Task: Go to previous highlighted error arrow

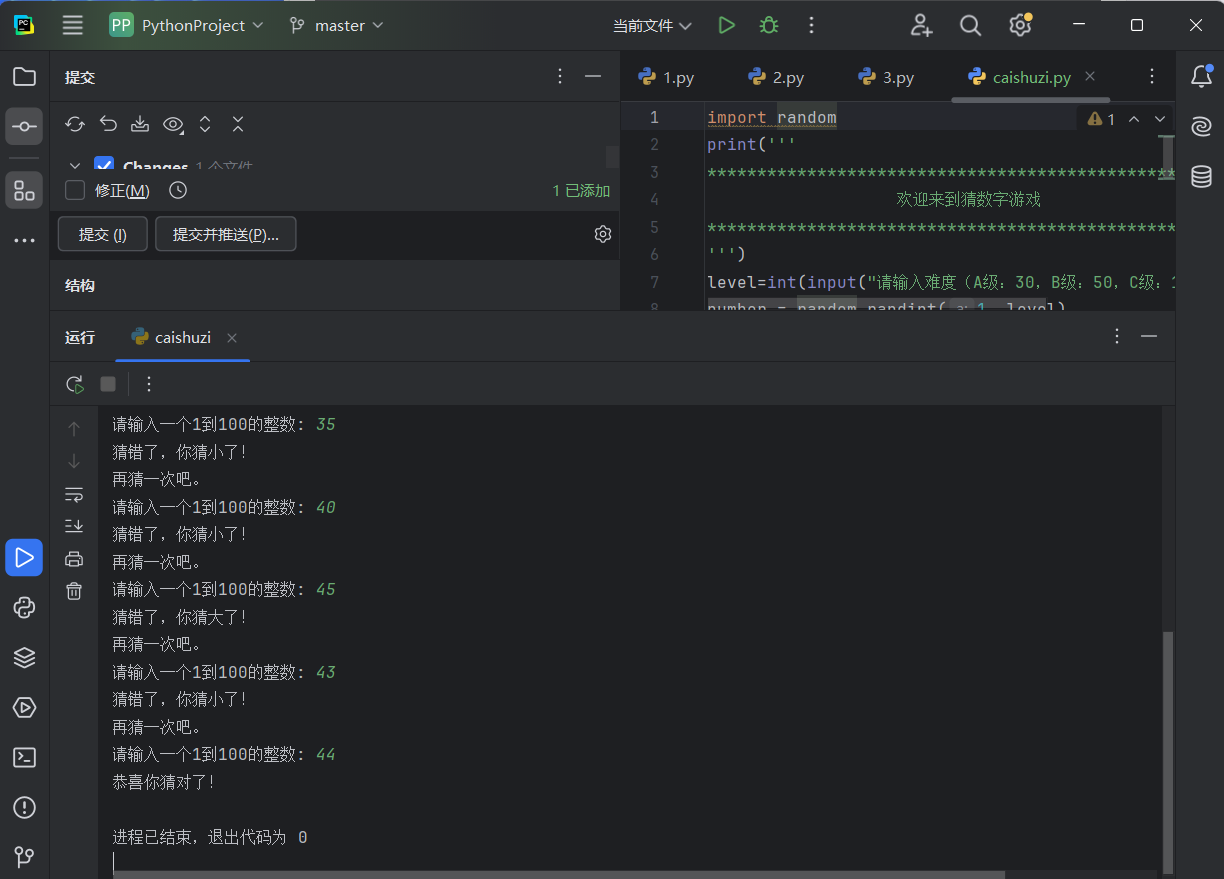Action: tap(1134, 119)
